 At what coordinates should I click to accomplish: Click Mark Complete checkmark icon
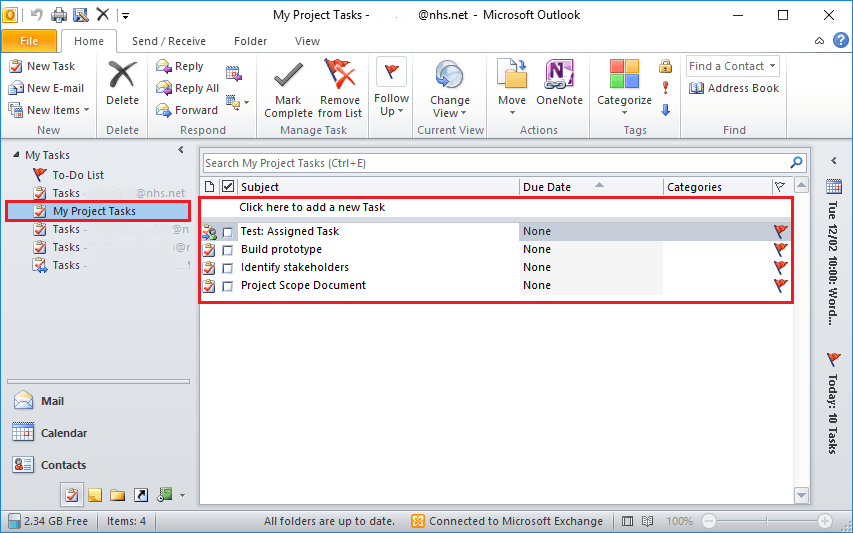[x=288, y=76]
